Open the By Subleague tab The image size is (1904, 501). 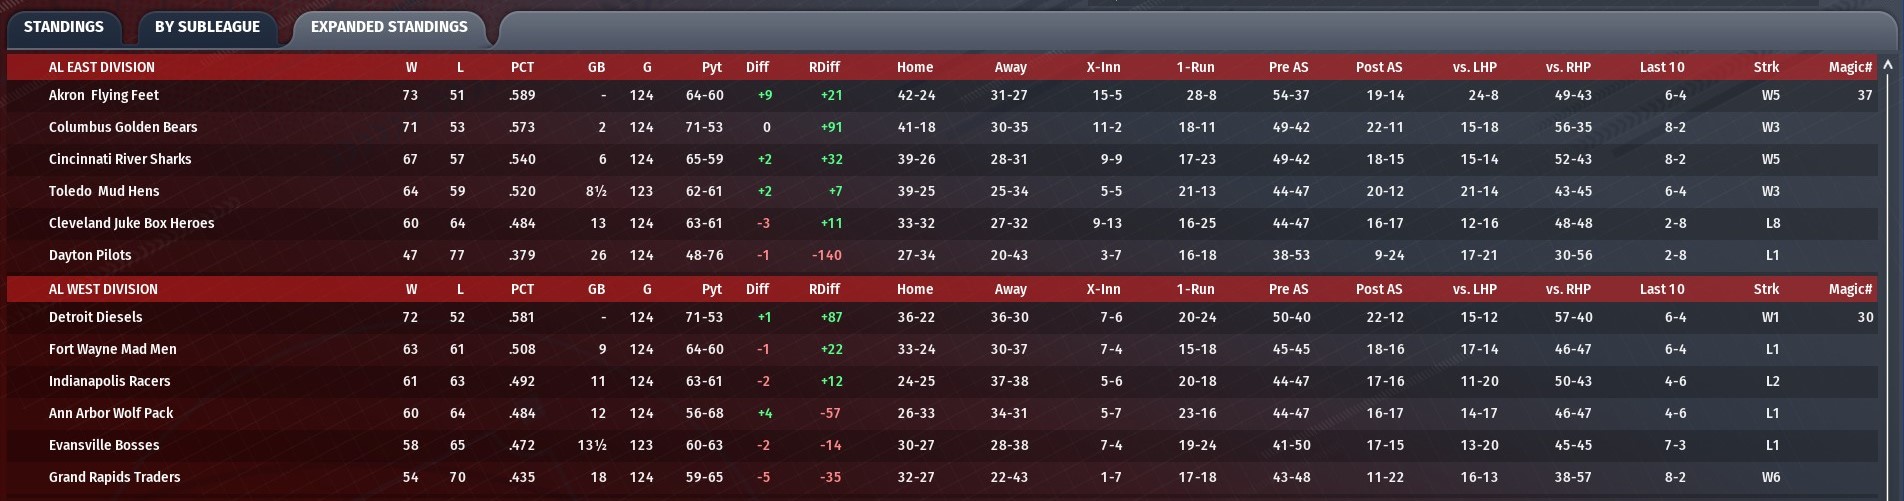point(207,27)
